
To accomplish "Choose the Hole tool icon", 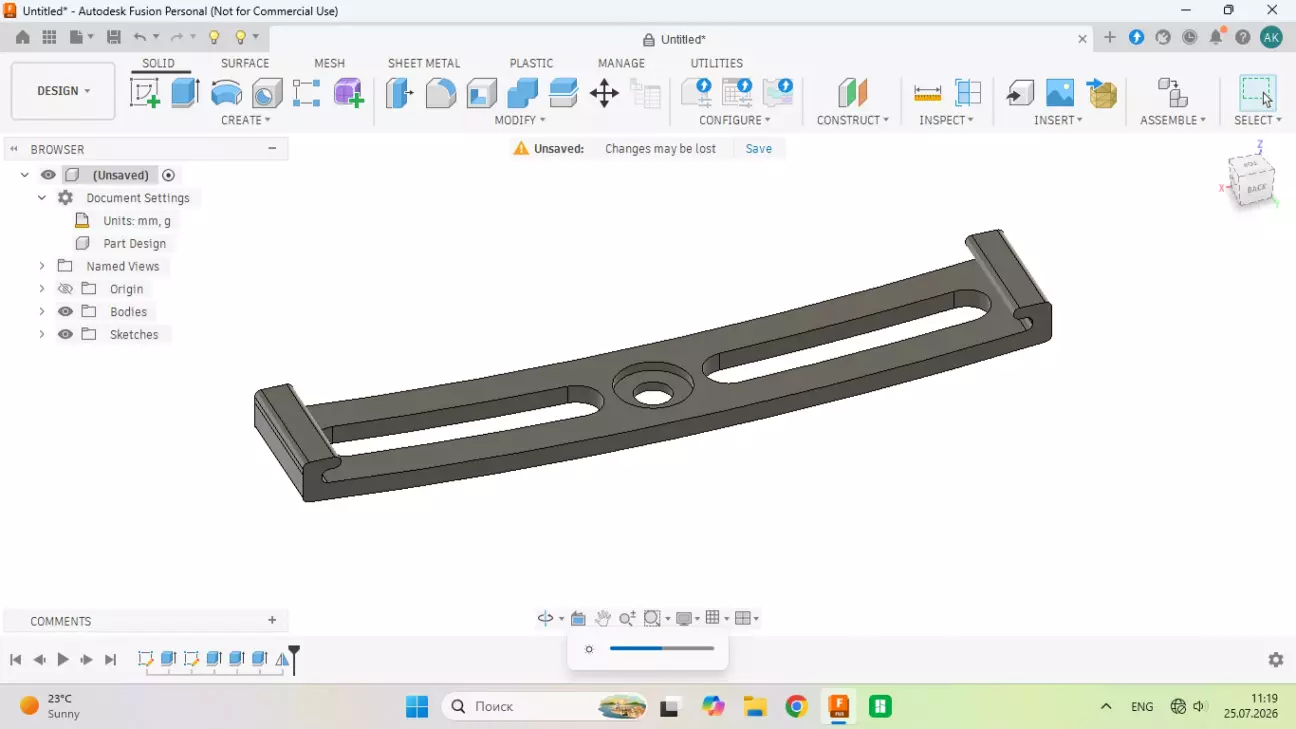I will 267,93.
